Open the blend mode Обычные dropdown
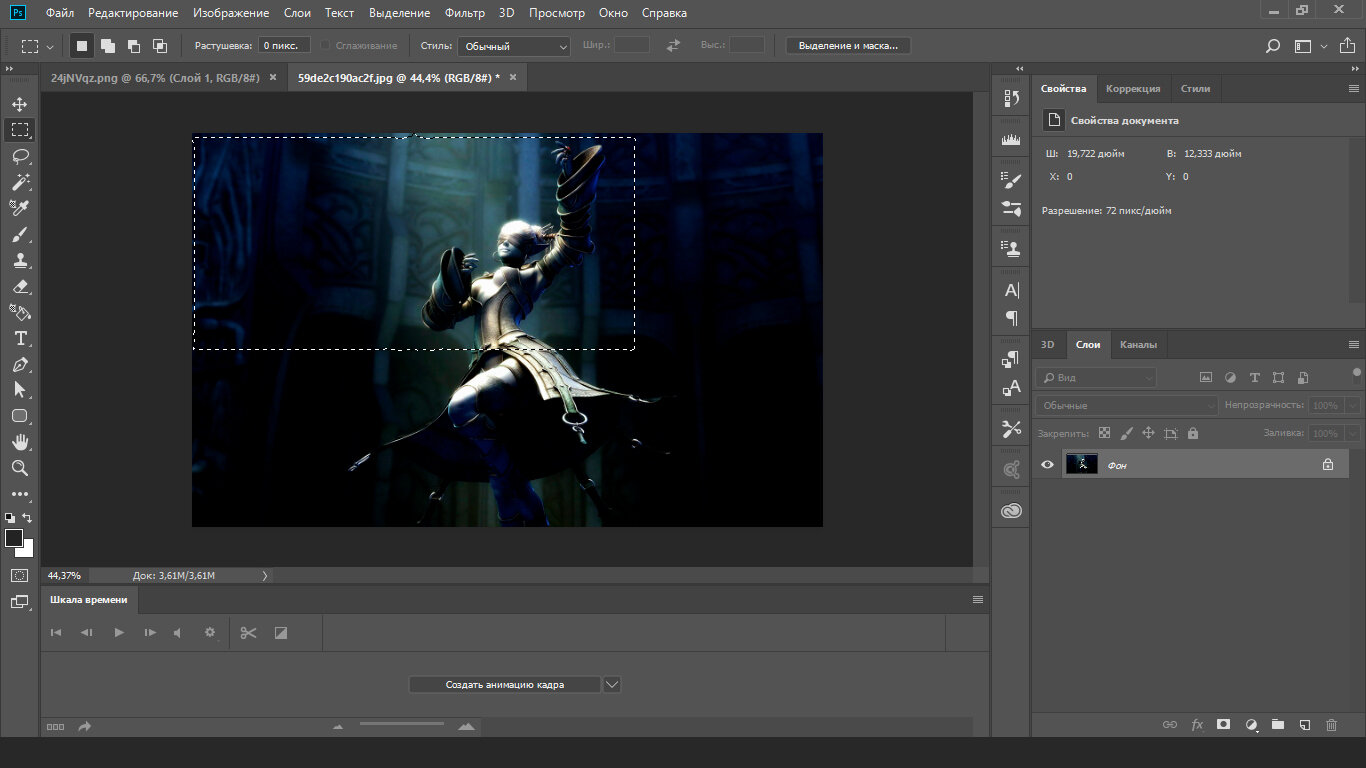1366x768 pixels. point(1127,405)
